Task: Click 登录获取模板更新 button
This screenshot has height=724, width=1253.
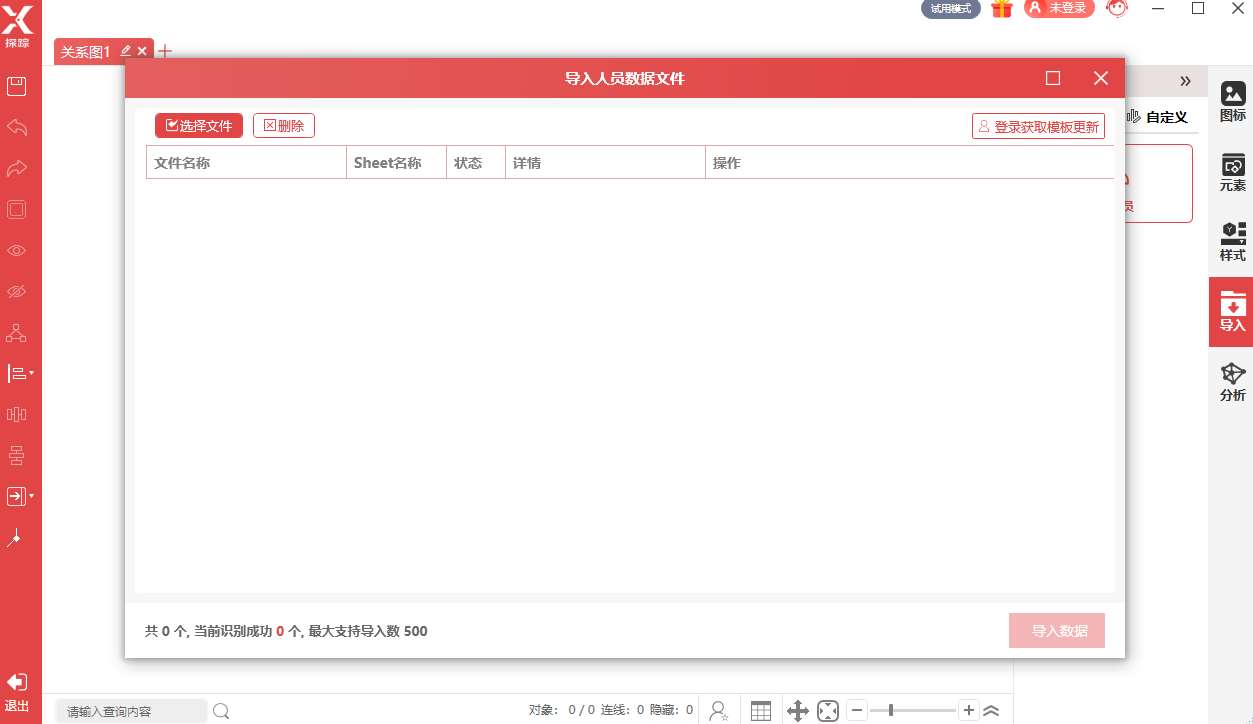Action: [x=1038, y=125]
